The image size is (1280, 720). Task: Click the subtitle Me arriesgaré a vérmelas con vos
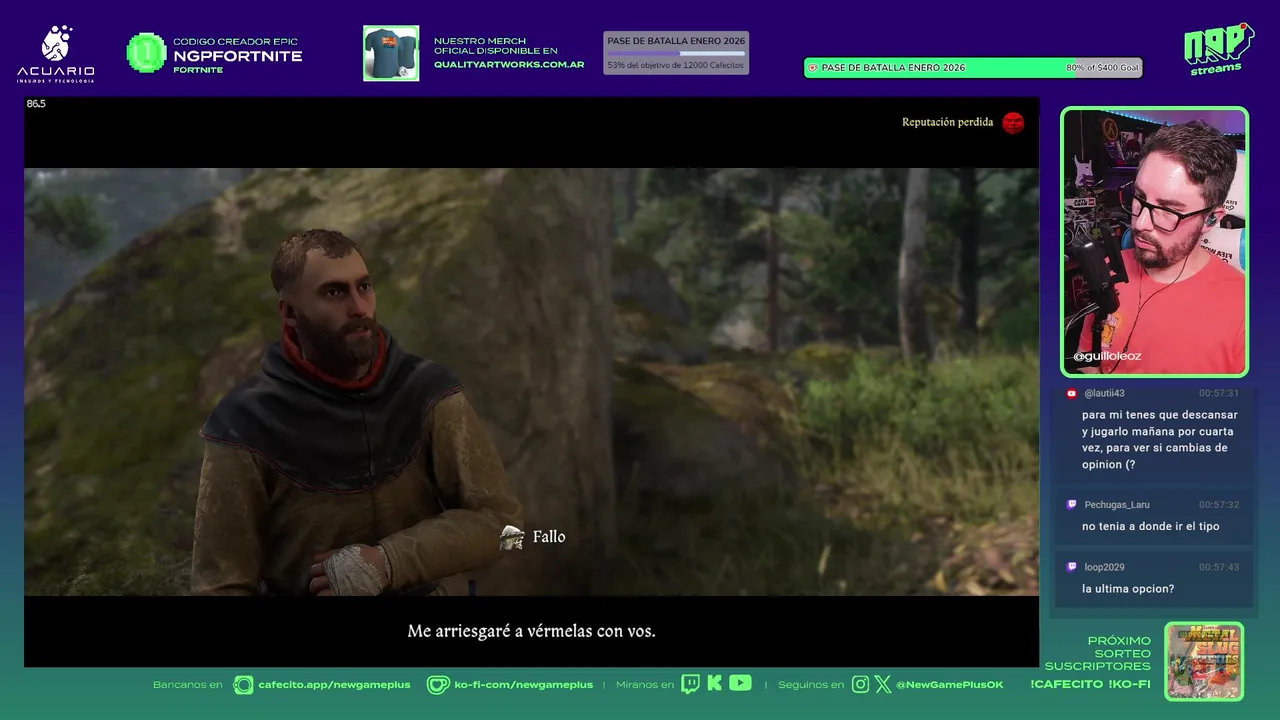point(531,631)
